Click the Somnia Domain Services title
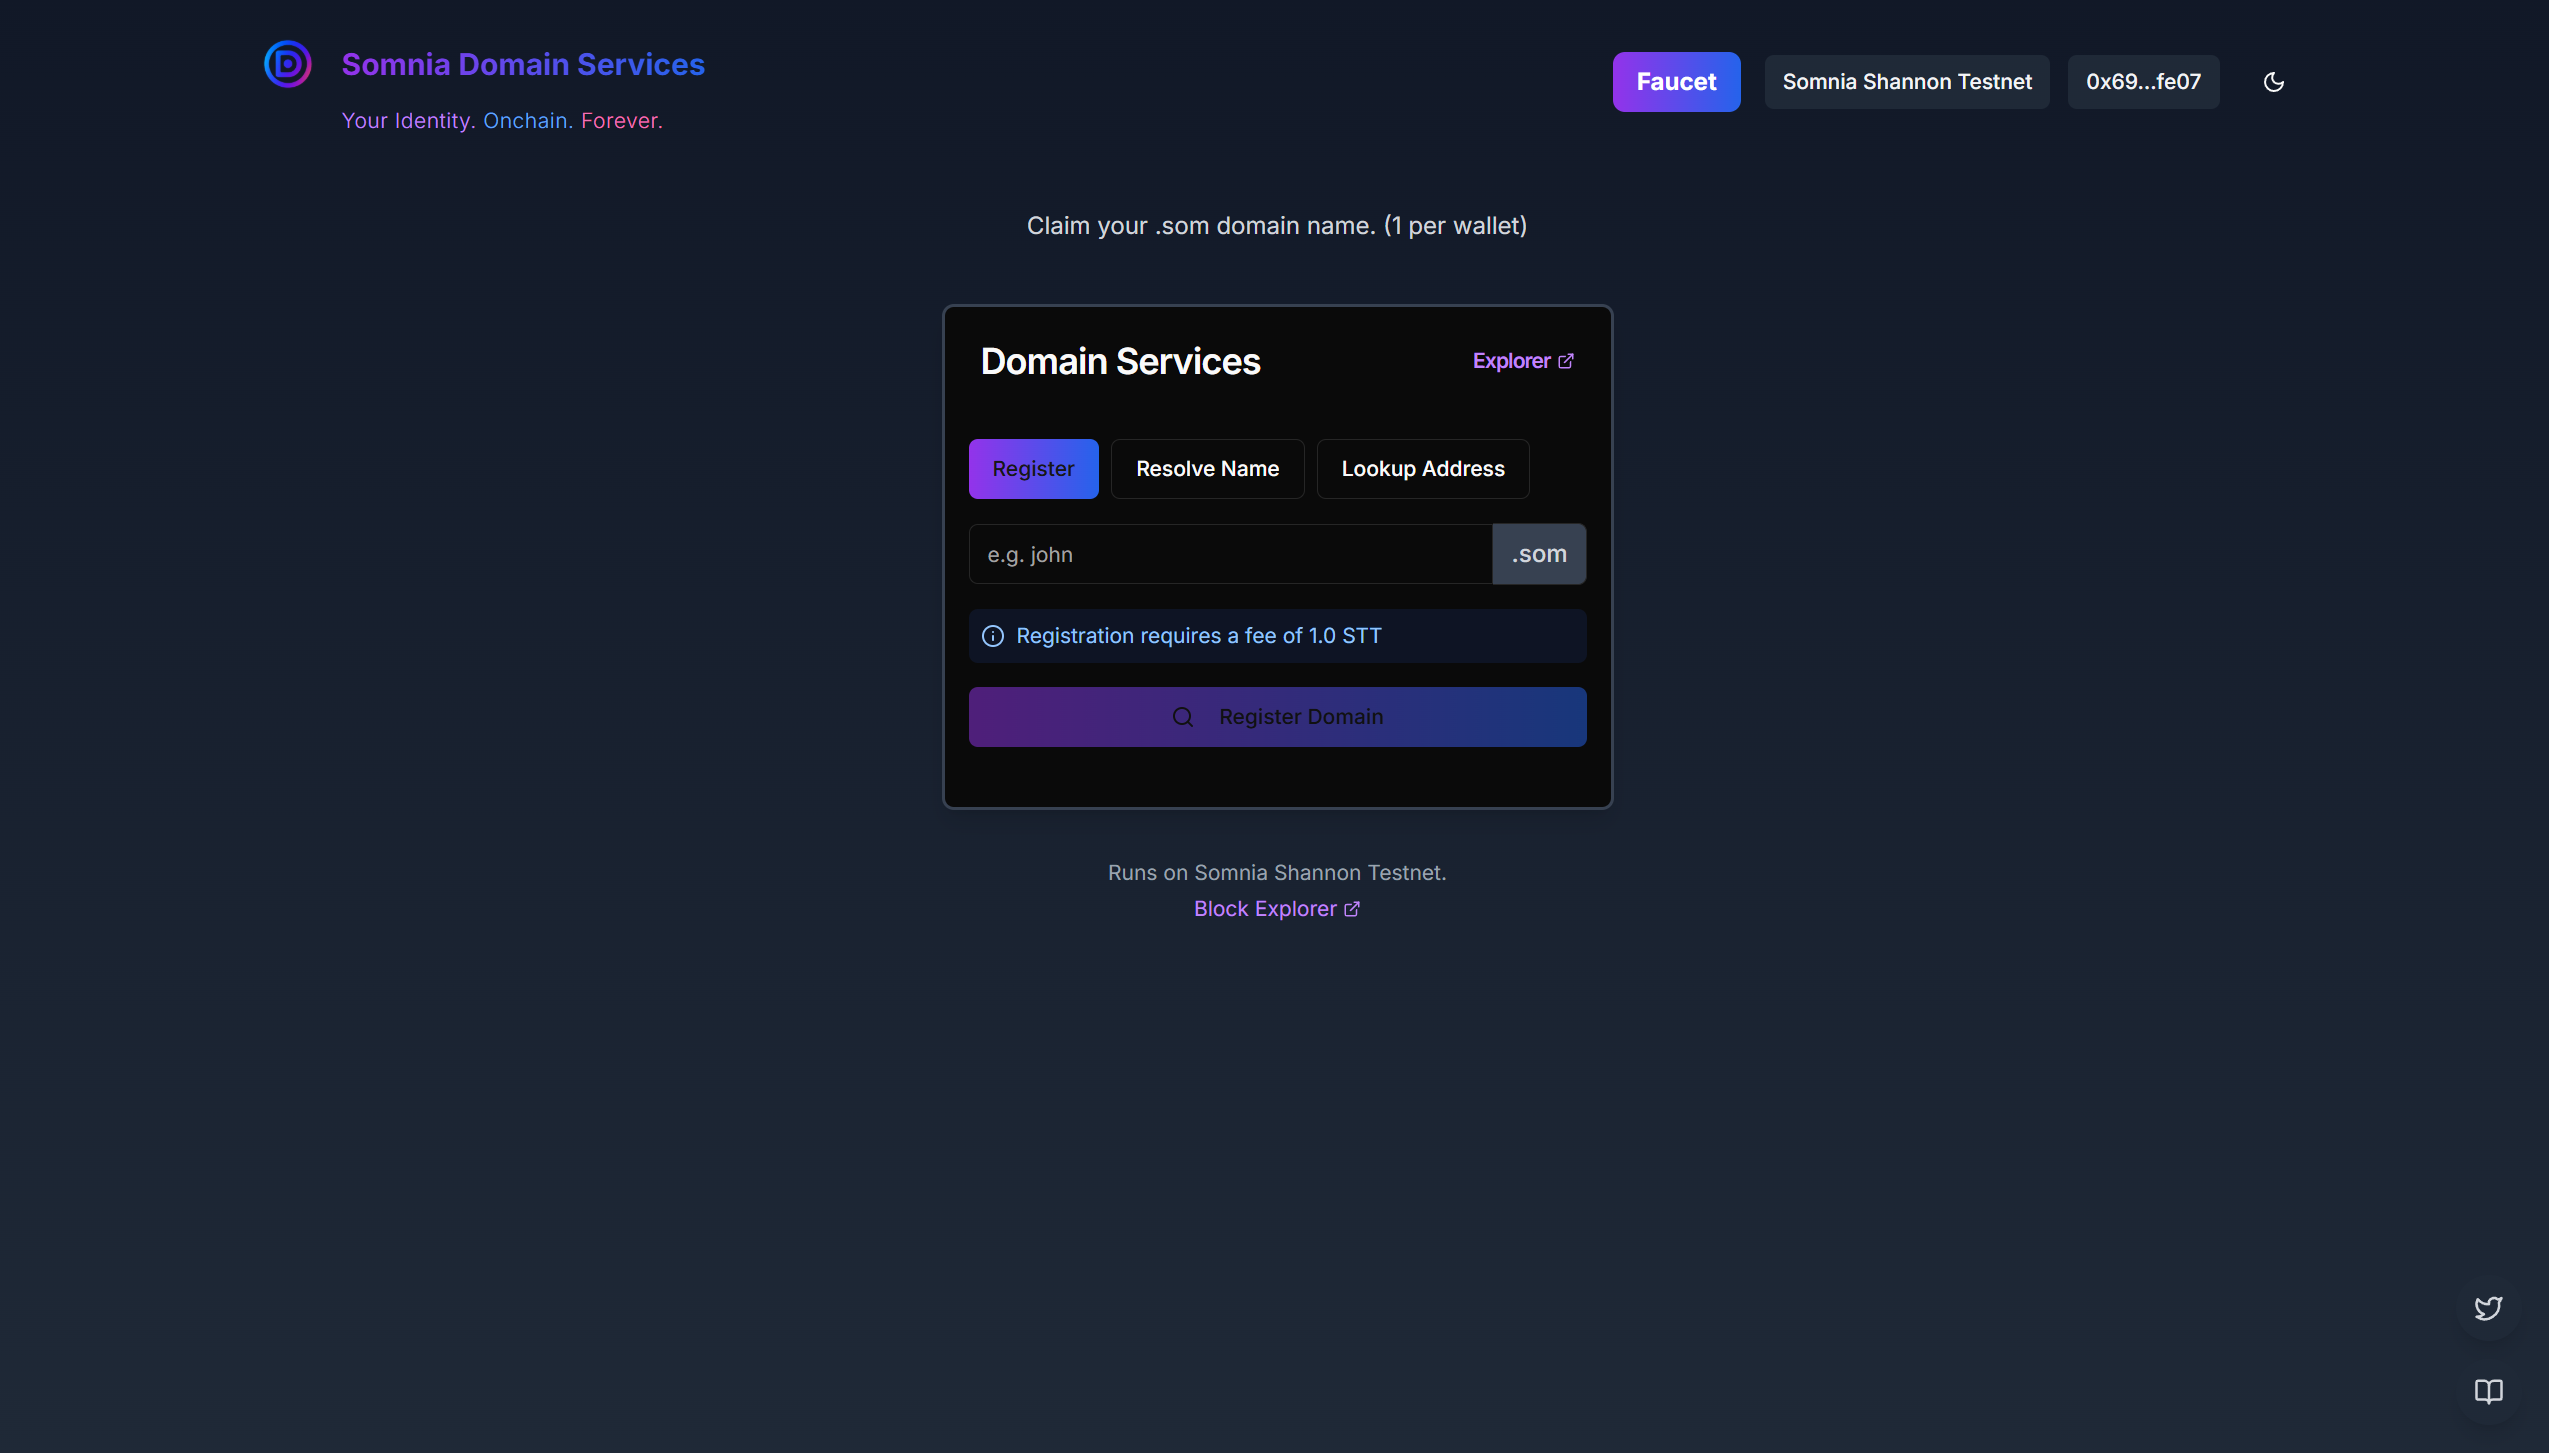The width and height of the screenshot is (2549, 1453). pos(523,64)
